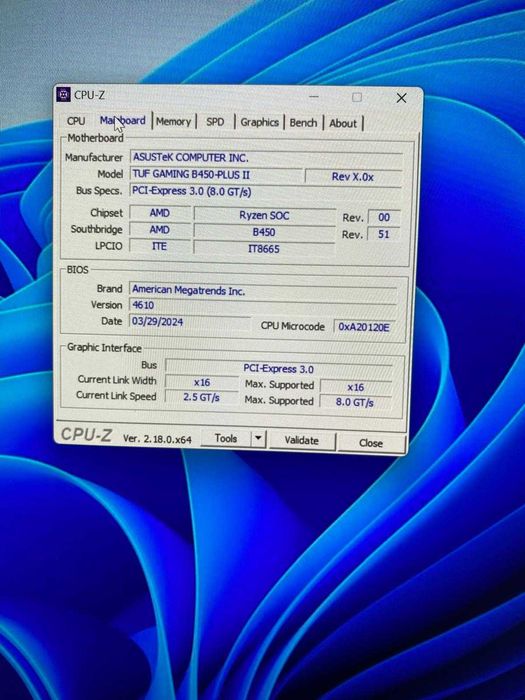The width and height of the screenshot is (525, 700).
Task: Select the ASUSTeK COMPUTER INC. manufacturer field
Action: tap(267, 158)
